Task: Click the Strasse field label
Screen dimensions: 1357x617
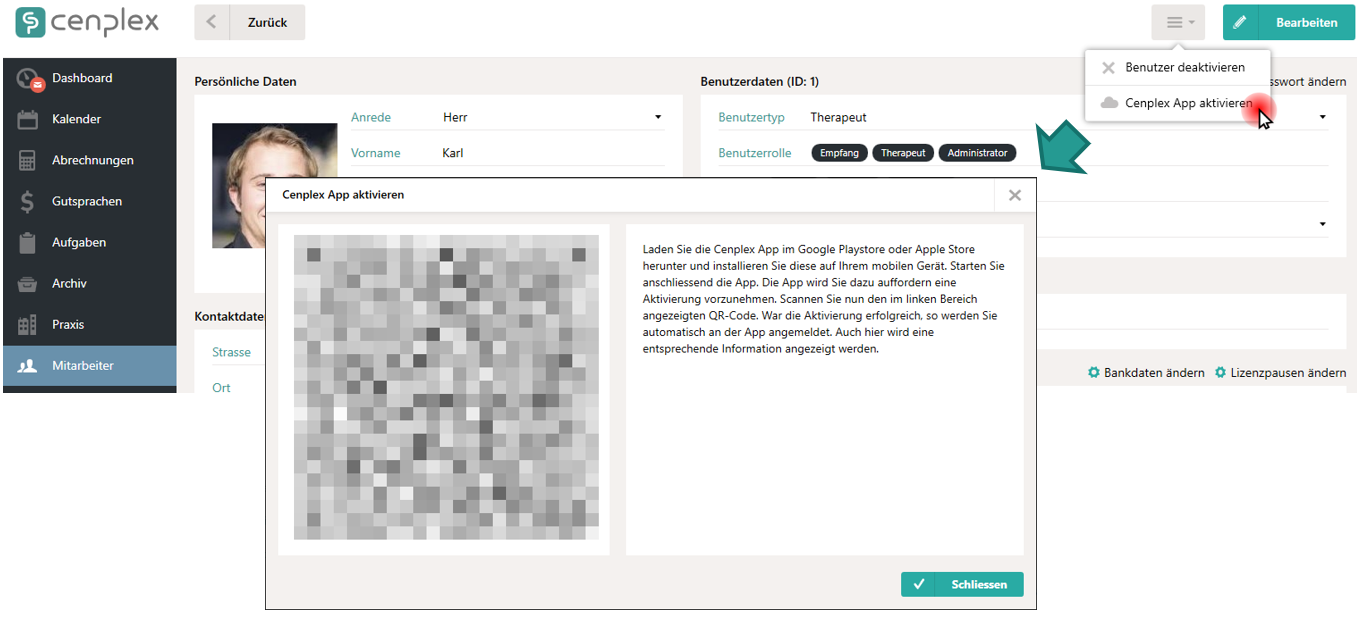Action: click(231, 352)
